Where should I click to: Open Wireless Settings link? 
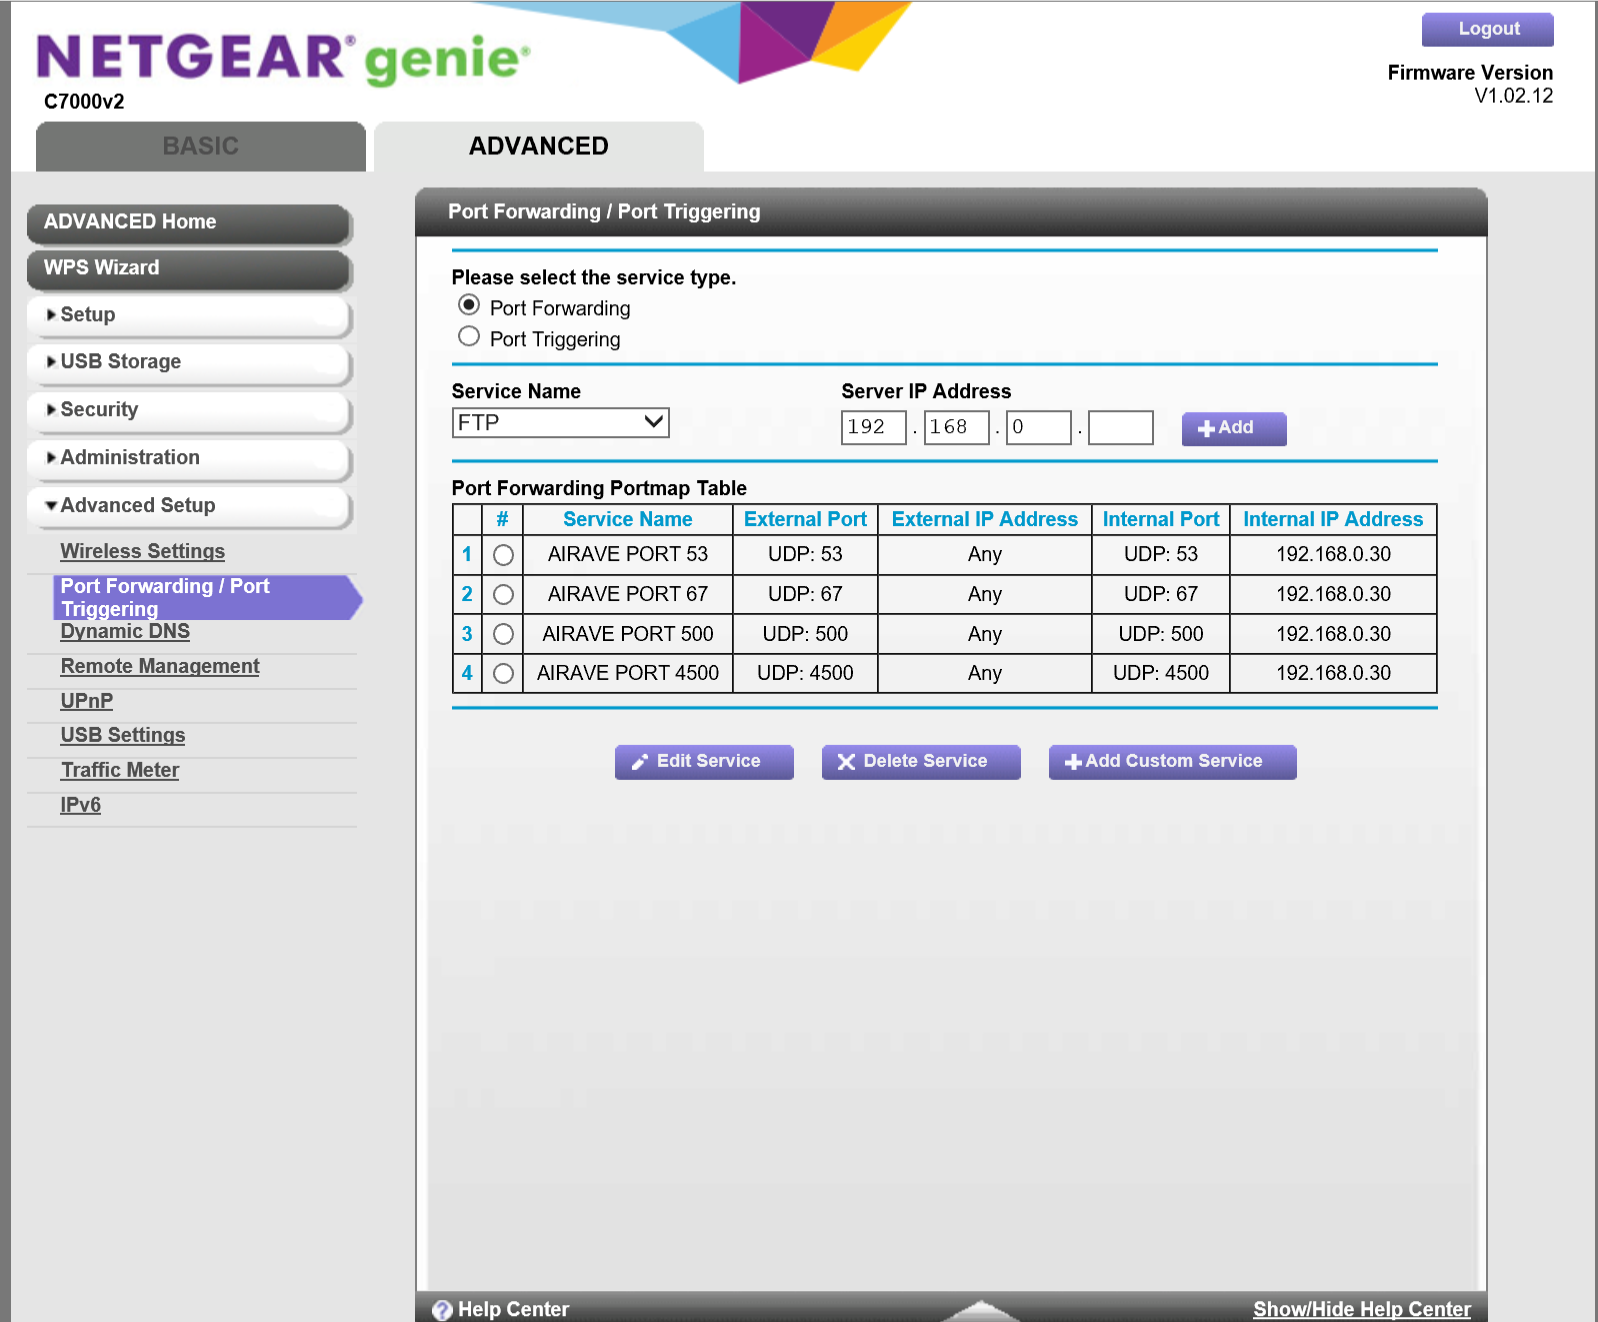(143, 551)
